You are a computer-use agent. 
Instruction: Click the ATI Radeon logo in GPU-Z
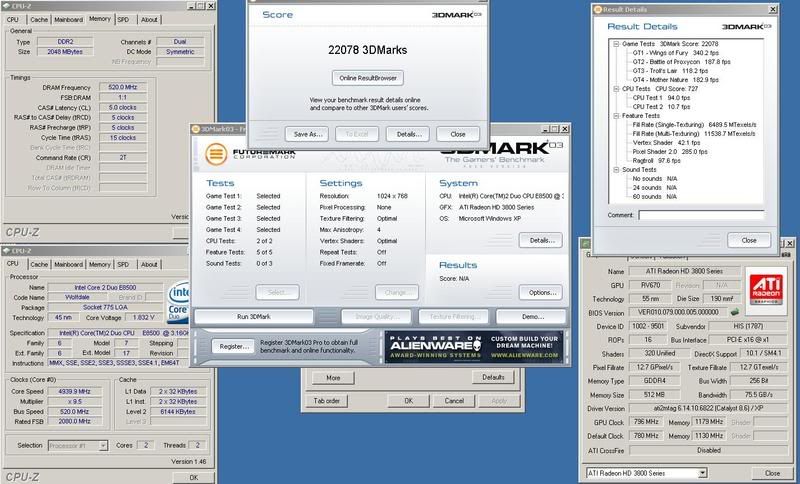[766, 290]
